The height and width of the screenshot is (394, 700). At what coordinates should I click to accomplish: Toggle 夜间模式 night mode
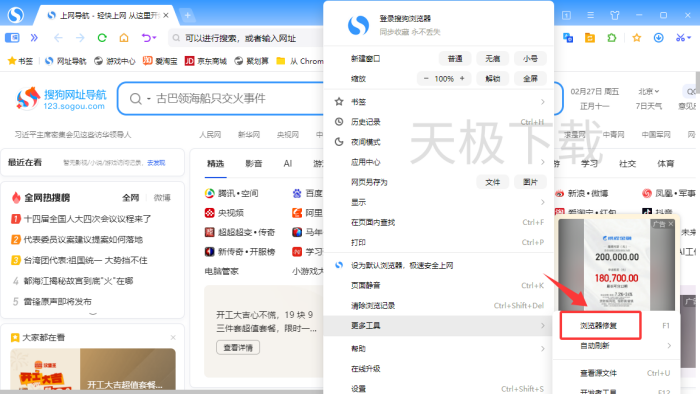[x=439, y=142]
